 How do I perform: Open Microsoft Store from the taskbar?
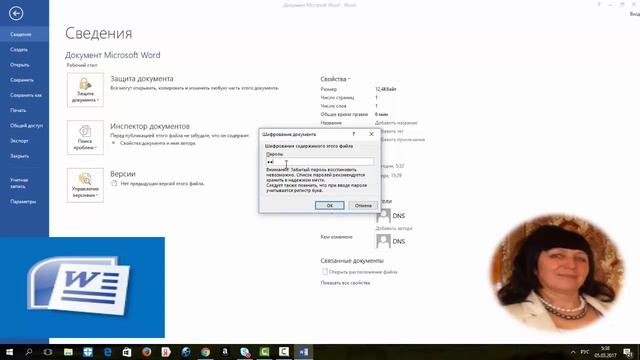(x=127, y=352)
